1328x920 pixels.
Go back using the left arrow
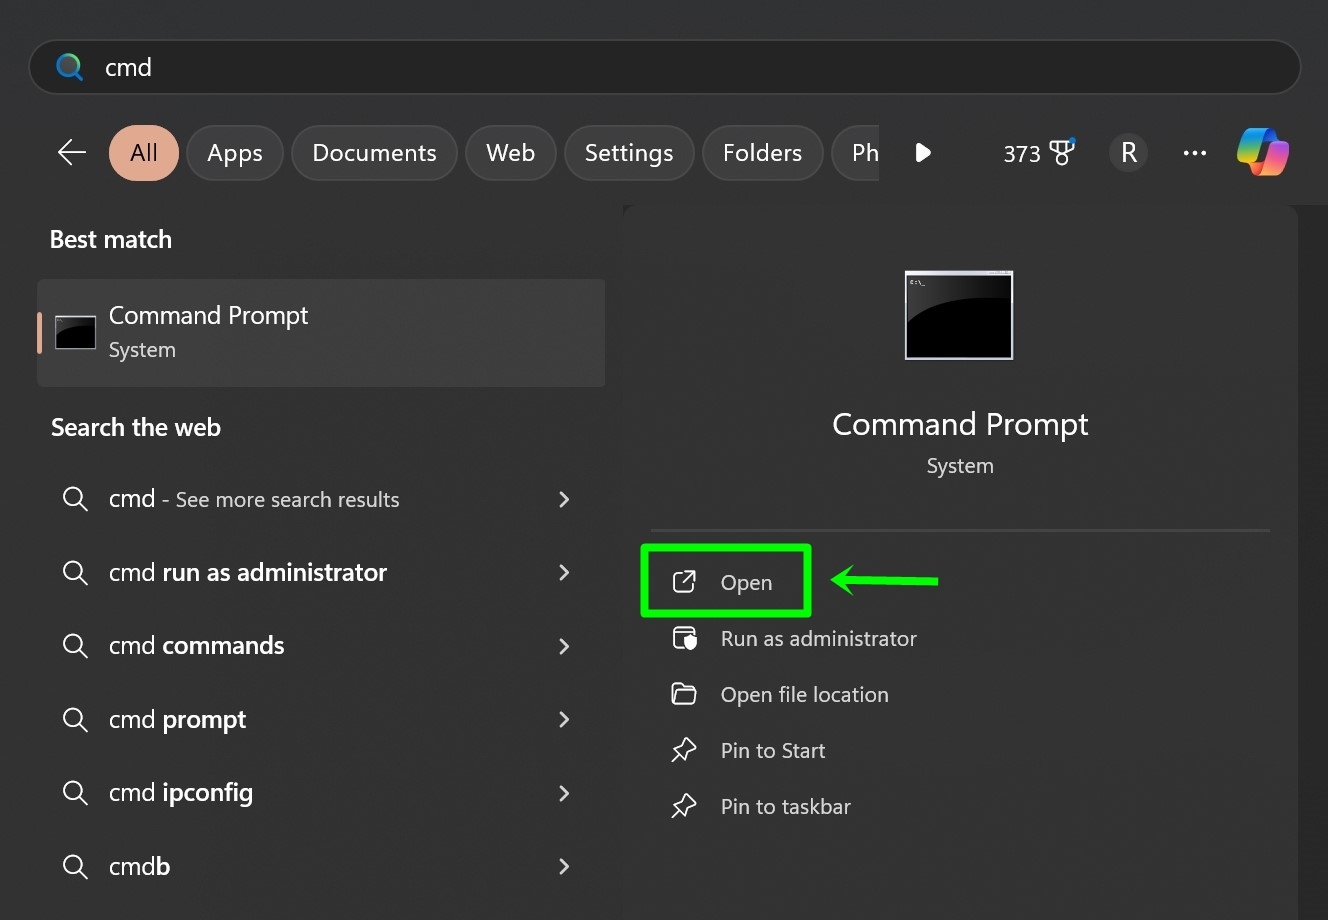tap(72, 152)
